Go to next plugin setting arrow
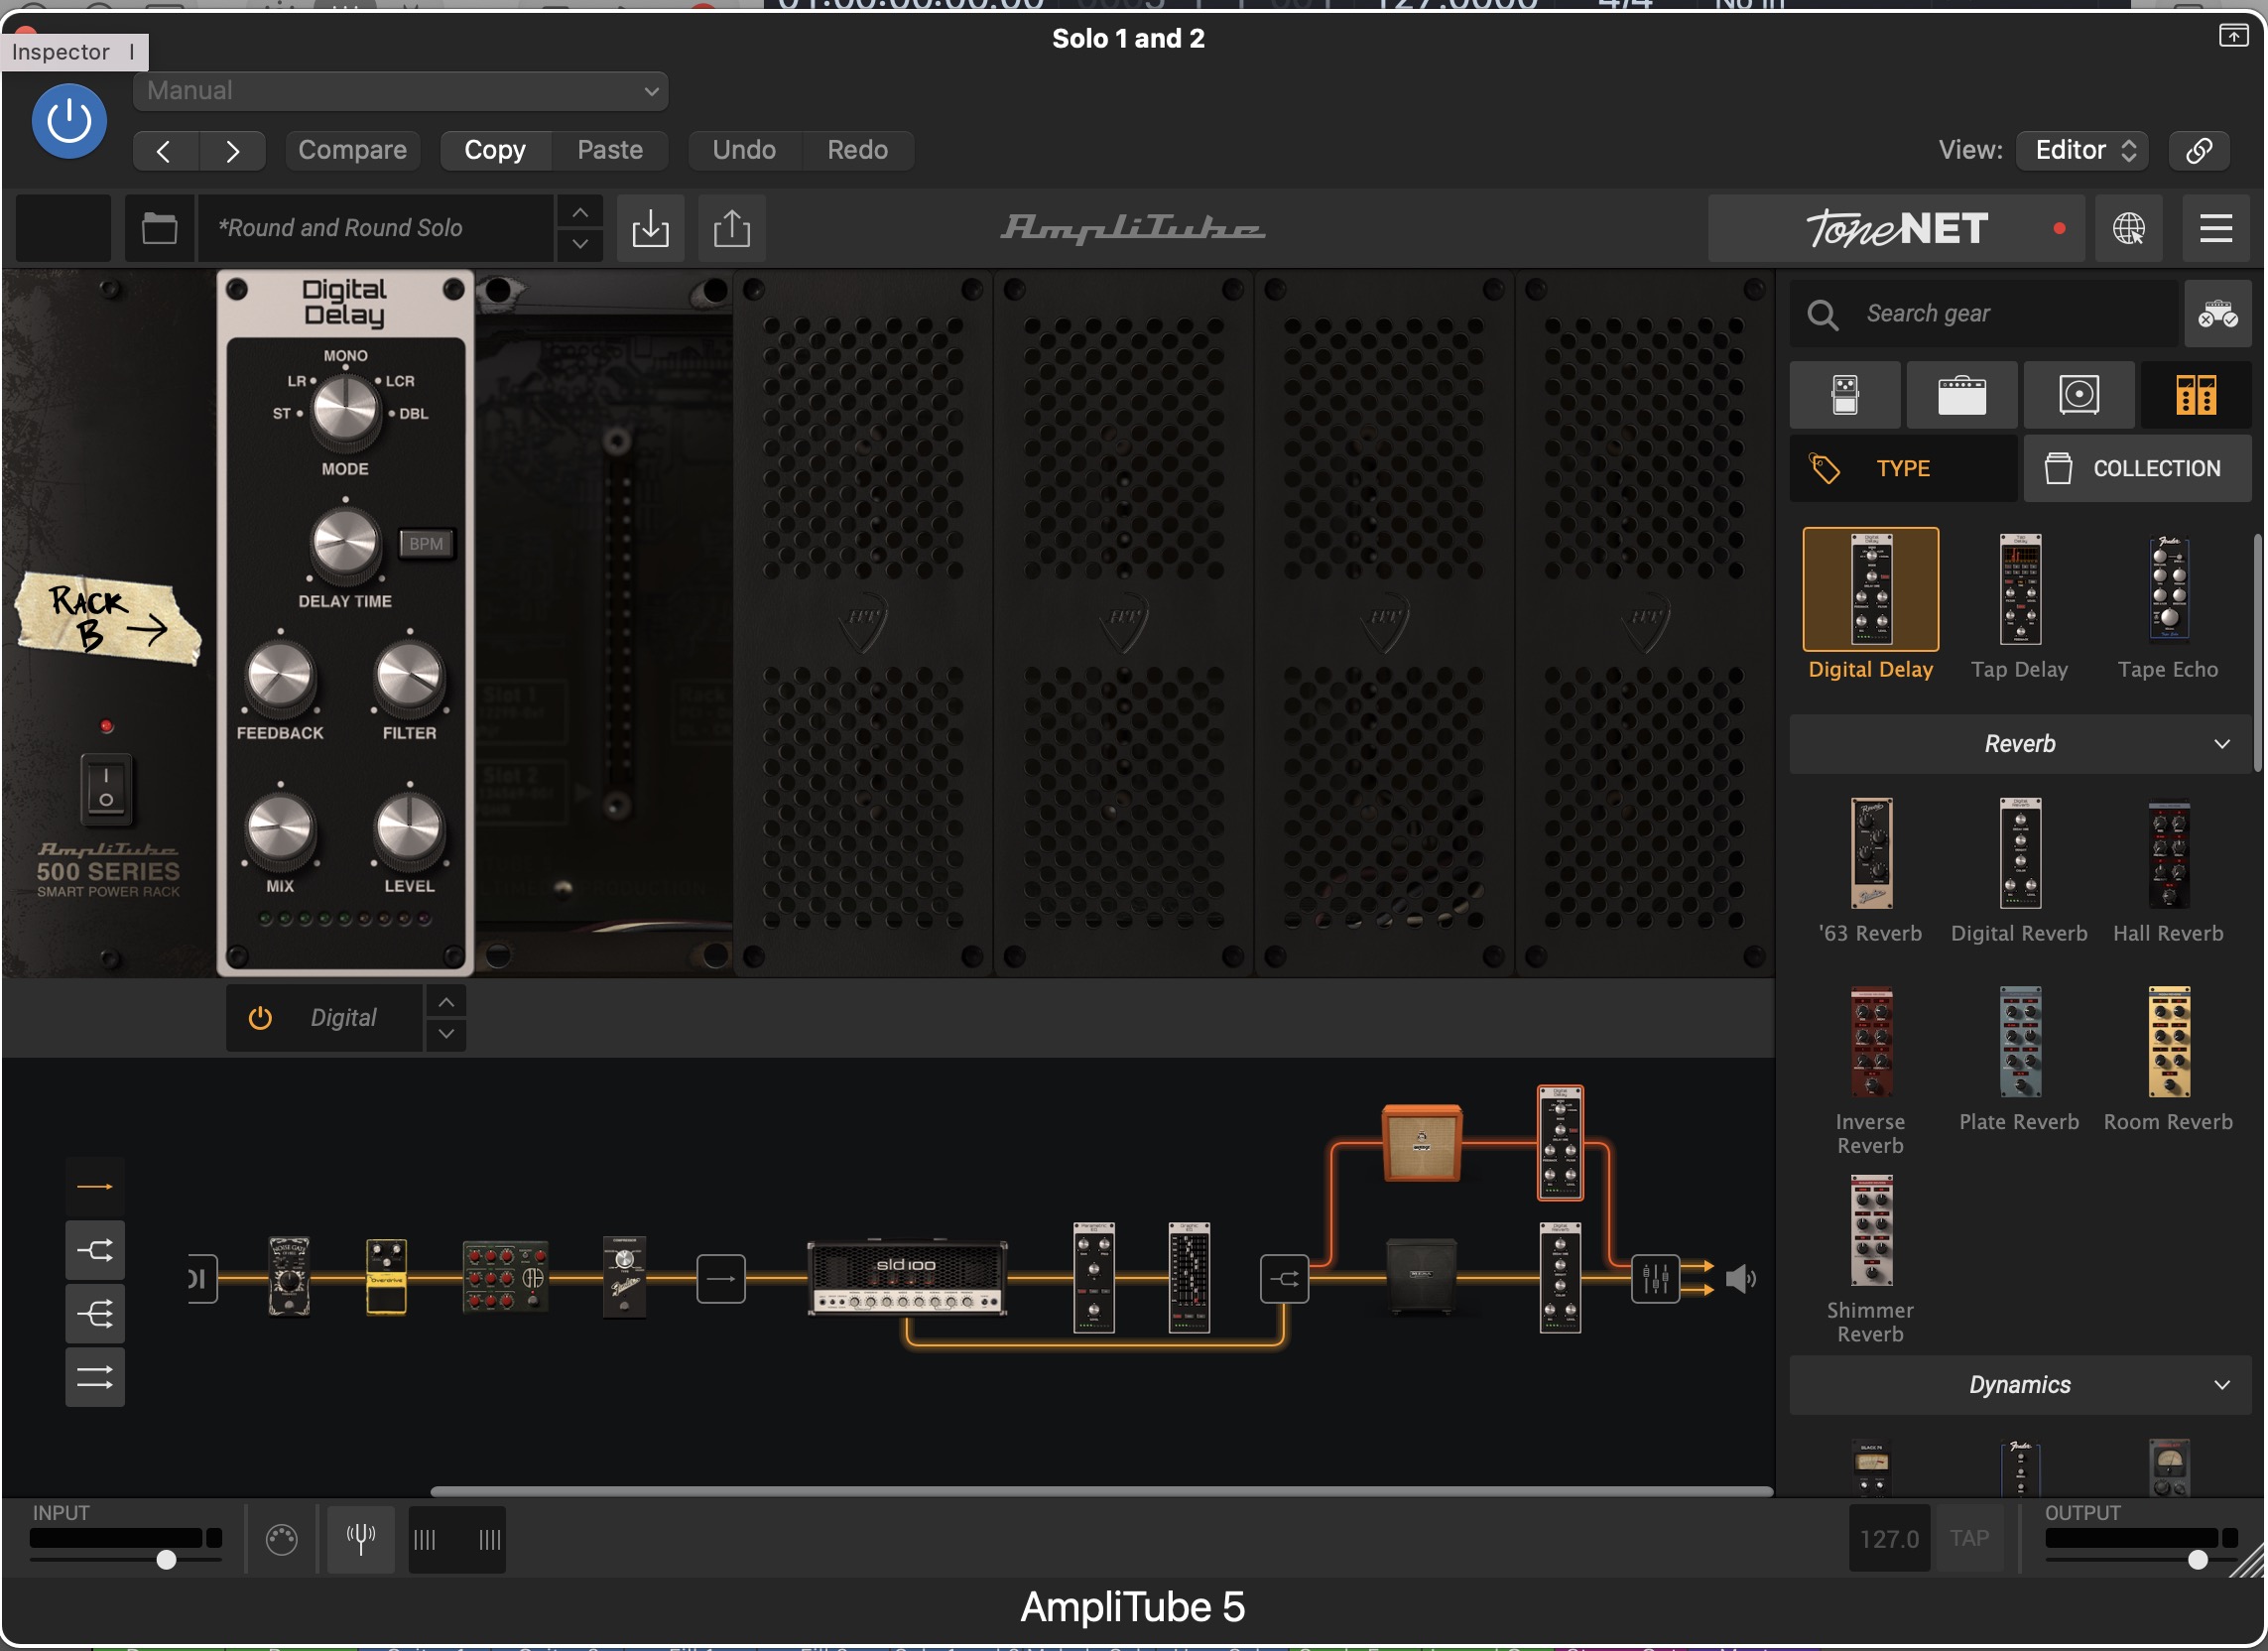This screenshot has height=1651, width=2268. (x=232, y=151)
